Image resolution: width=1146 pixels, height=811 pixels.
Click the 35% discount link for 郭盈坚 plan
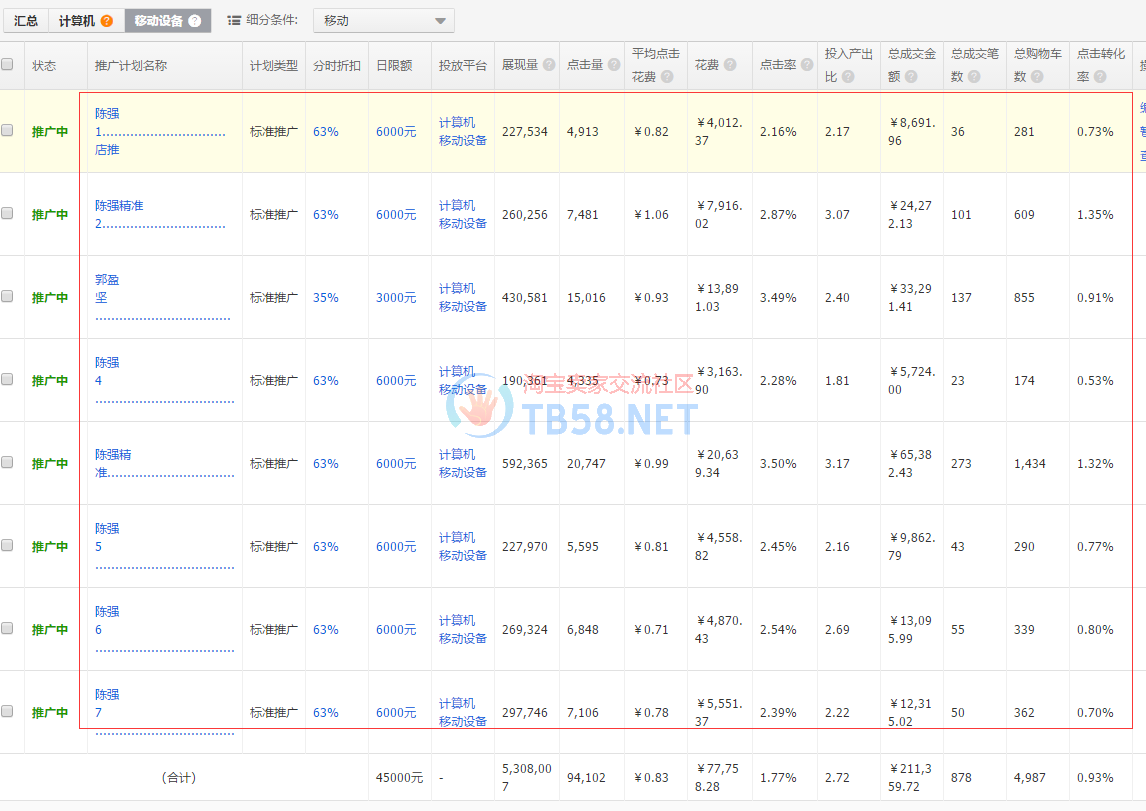coord(325,297)
